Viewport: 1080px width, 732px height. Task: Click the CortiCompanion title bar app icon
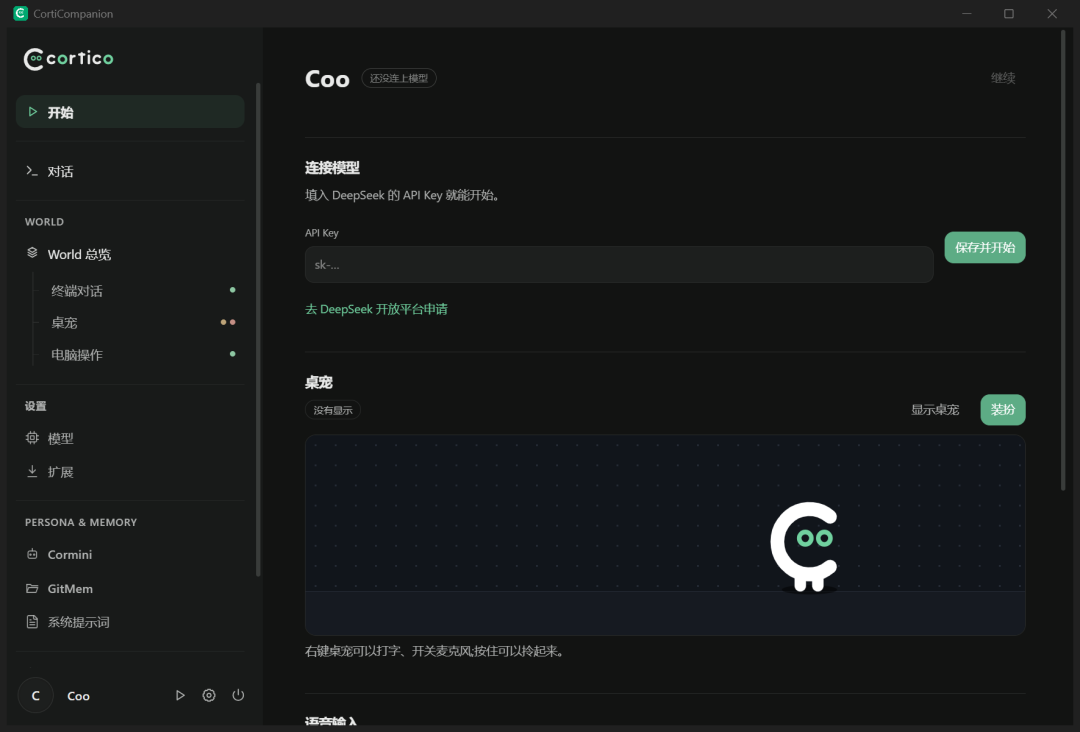[x=21, y=14]
